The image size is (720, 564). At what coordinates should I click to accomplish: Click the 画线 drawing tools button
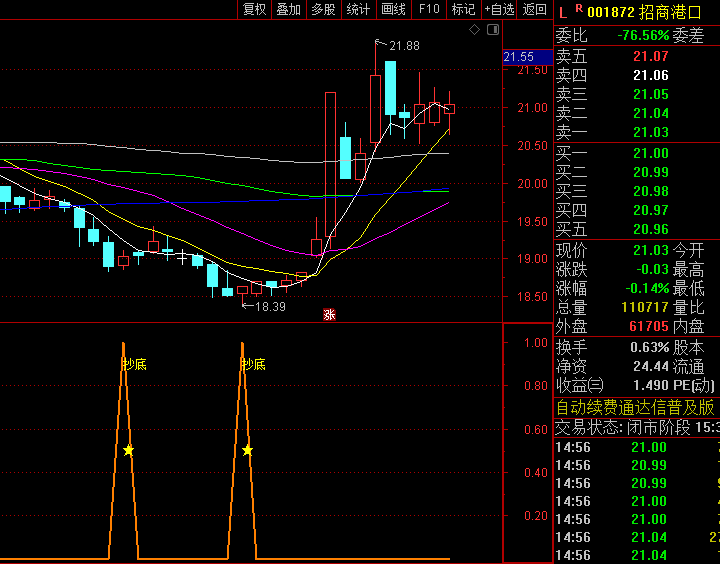pos(394,9)
